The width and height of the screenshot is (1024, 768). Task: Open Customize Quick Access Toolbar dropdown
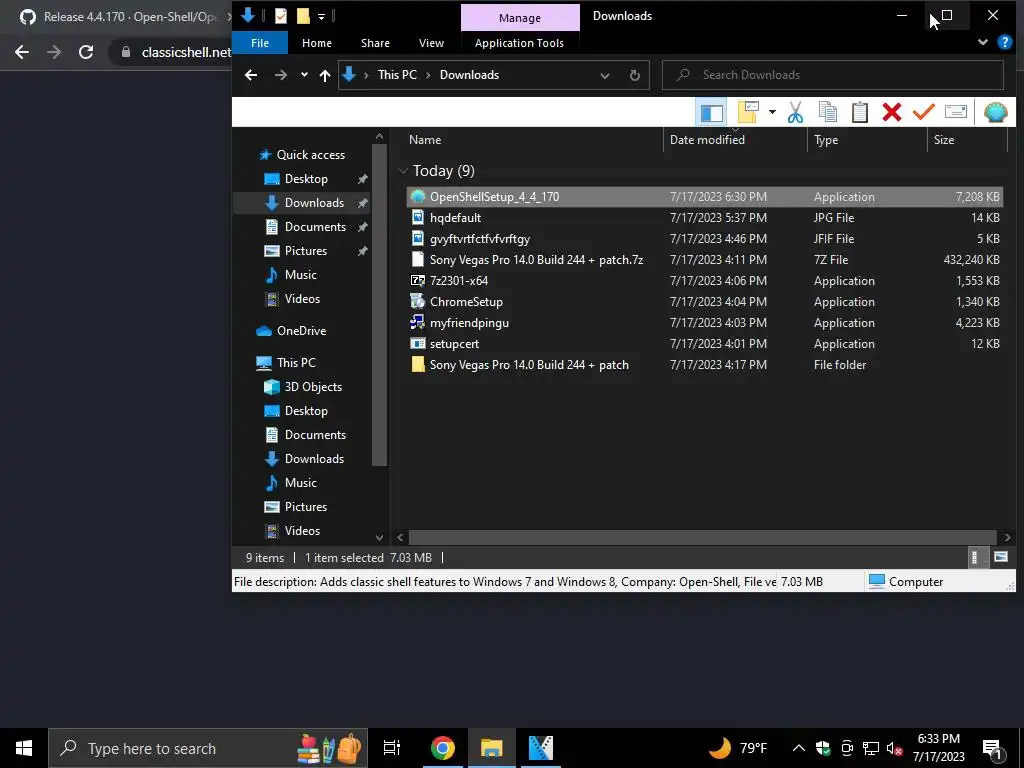tap(321, 16)
